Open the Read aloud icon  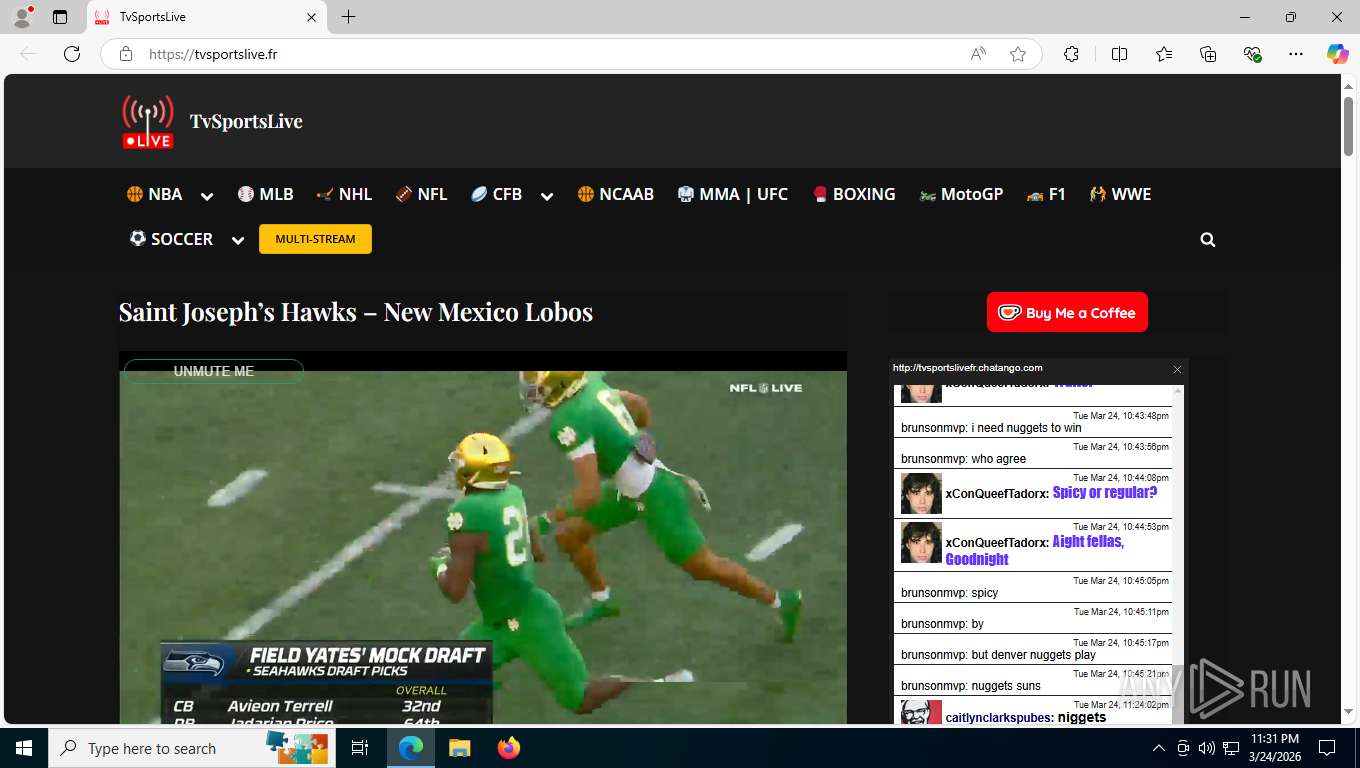tap(978, 54)
